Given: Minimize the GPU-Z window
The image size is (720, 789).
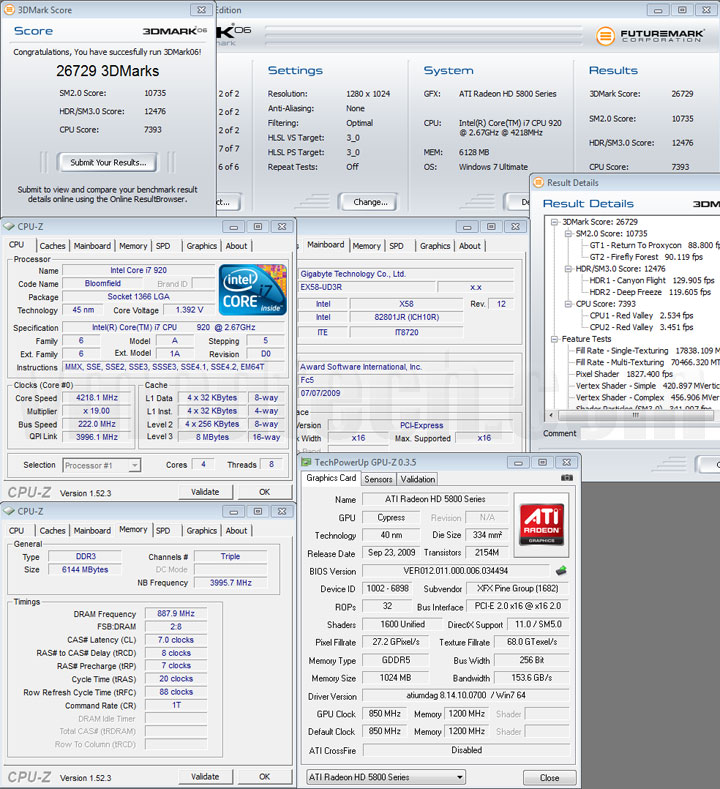Looking at the screenshot, I should point(518,462).
